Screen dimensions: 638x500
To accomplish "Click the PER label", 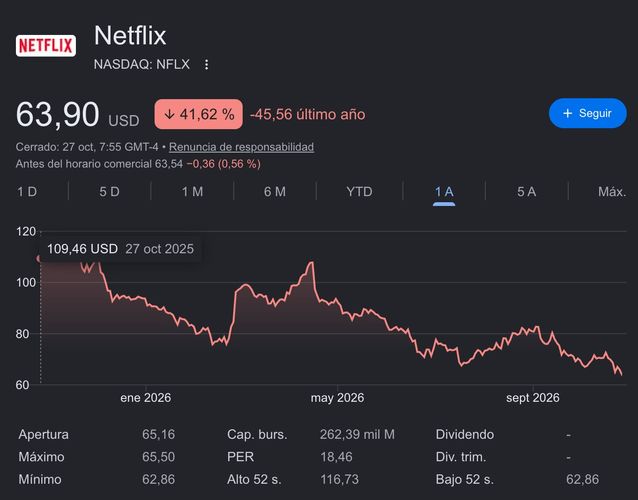I will pos(240,457).
